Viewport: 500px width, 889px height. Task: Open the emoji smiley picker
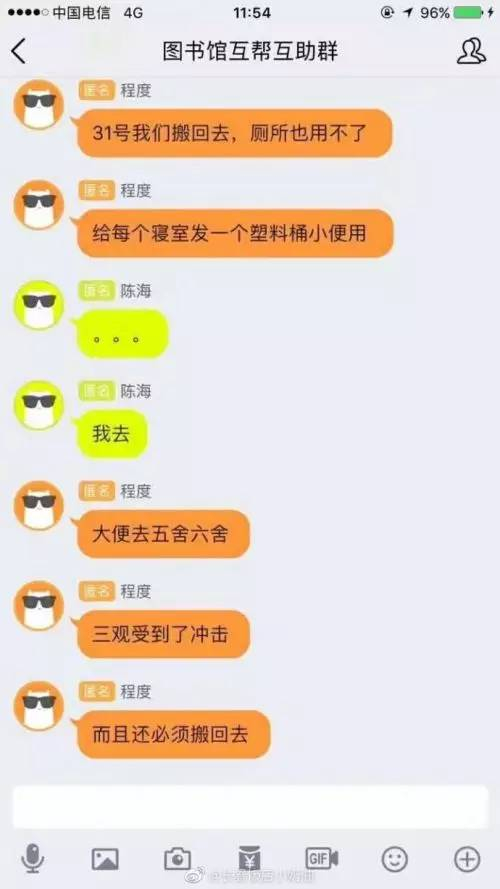click(395, 859)
